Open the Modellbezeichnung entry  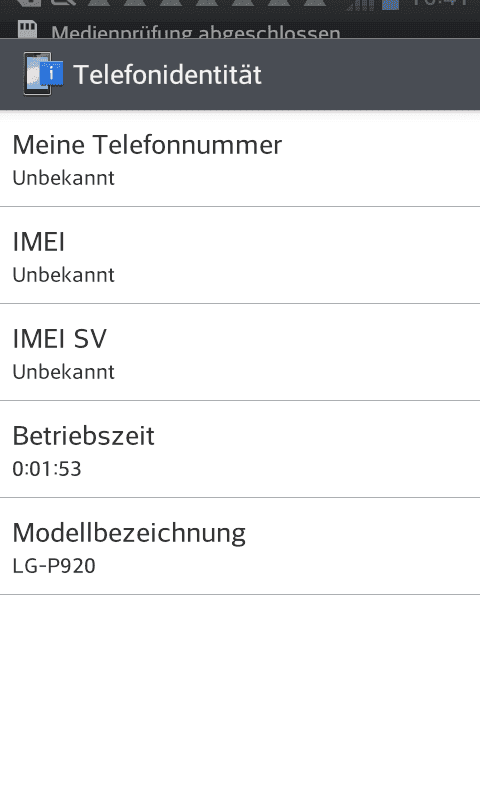pyautogui.click(x=240, y=546)
